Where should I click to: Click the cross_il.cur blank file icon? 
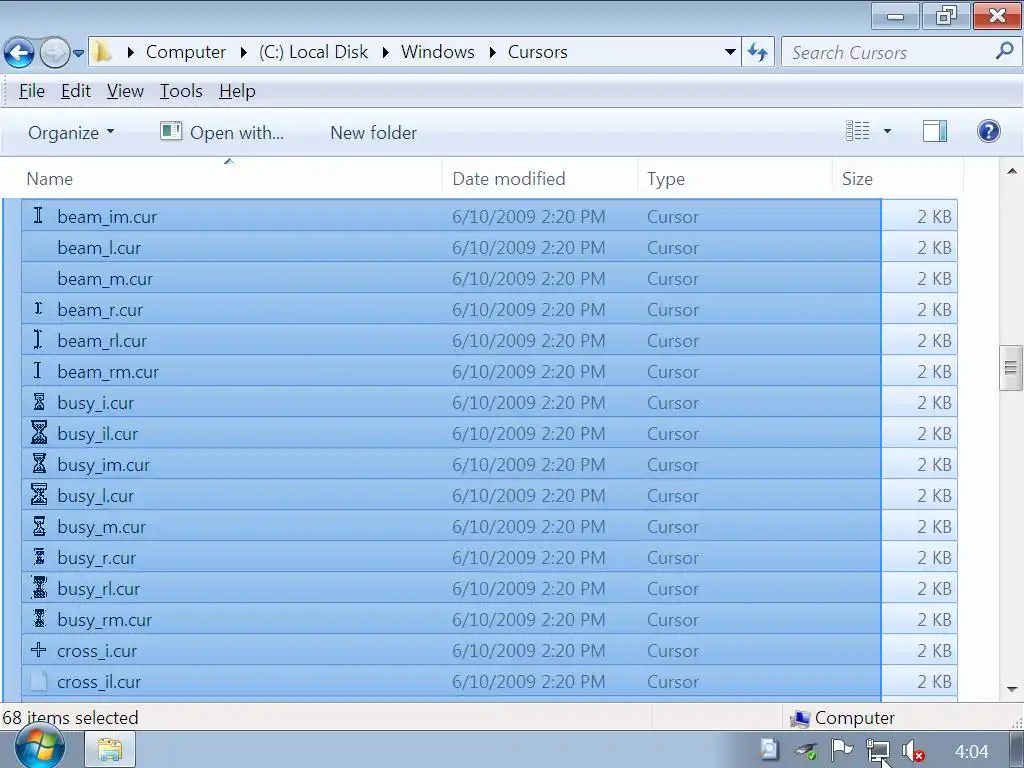tap(39, 681)
